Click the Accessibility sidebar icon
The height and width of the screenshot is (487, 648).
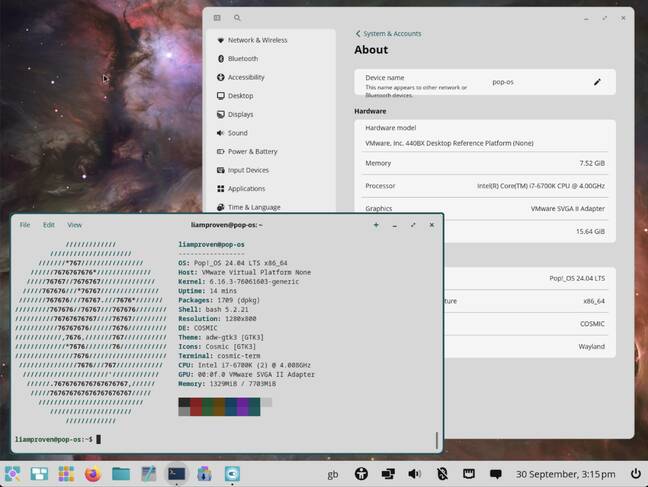click(x=221, y=77)
